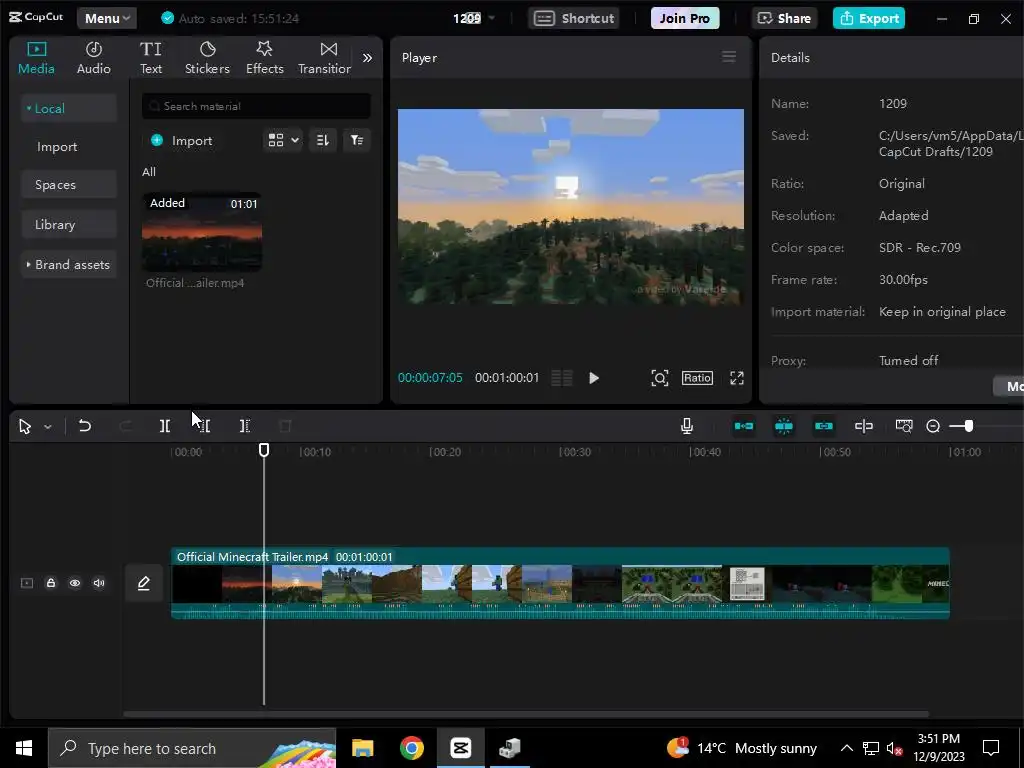Zoom out the timeline with minus icon
1024x768 pixels.
[x=933, y=426]
